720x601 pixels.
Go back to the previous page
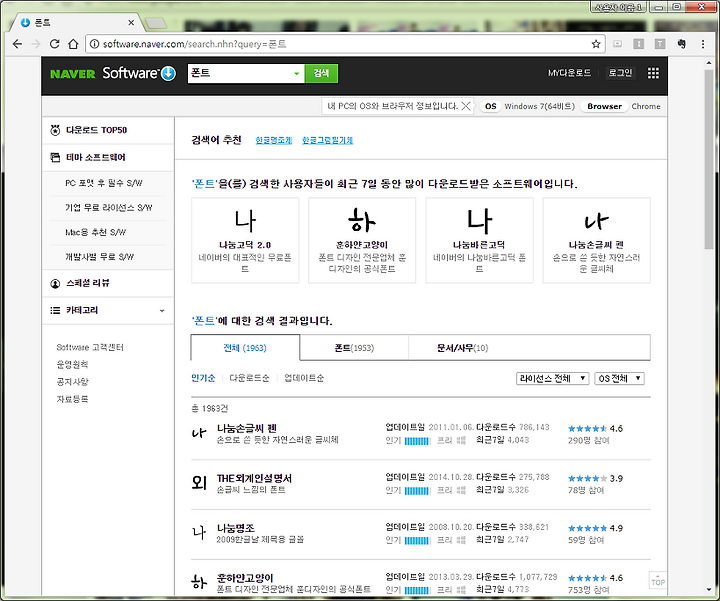tap(17, 44)
